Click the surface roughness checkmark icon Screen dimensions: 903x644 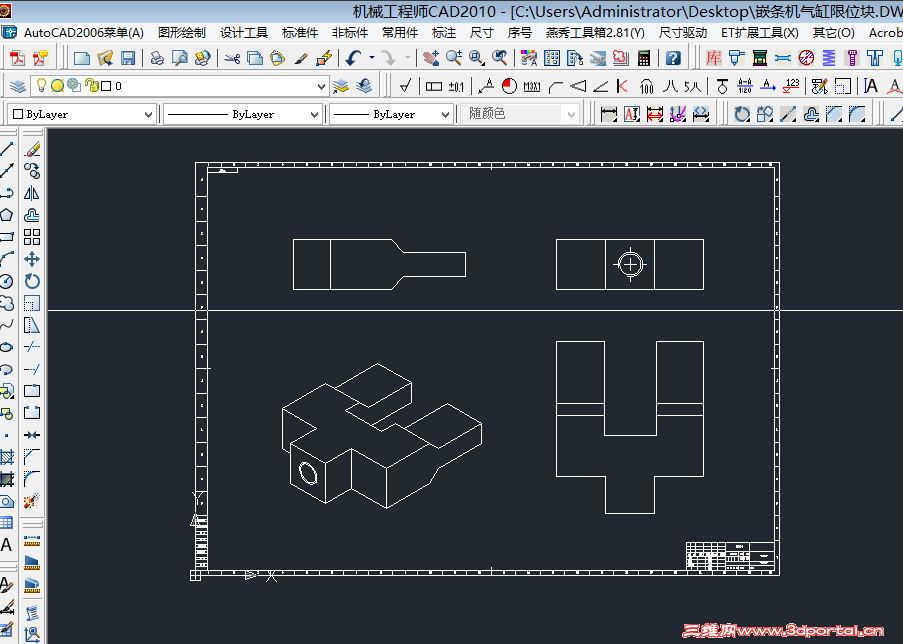(405, 86)
